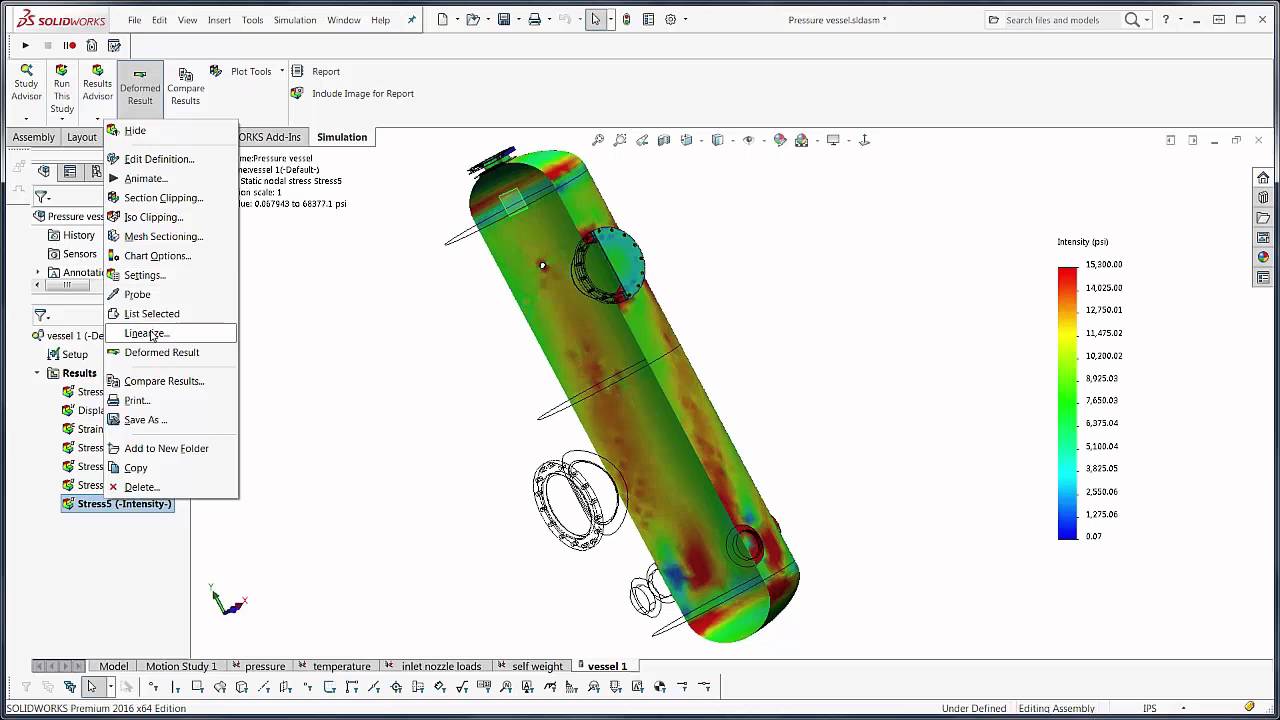1280x720 pixels.
Task: Click the macro stop button
Action: (47, 45)
